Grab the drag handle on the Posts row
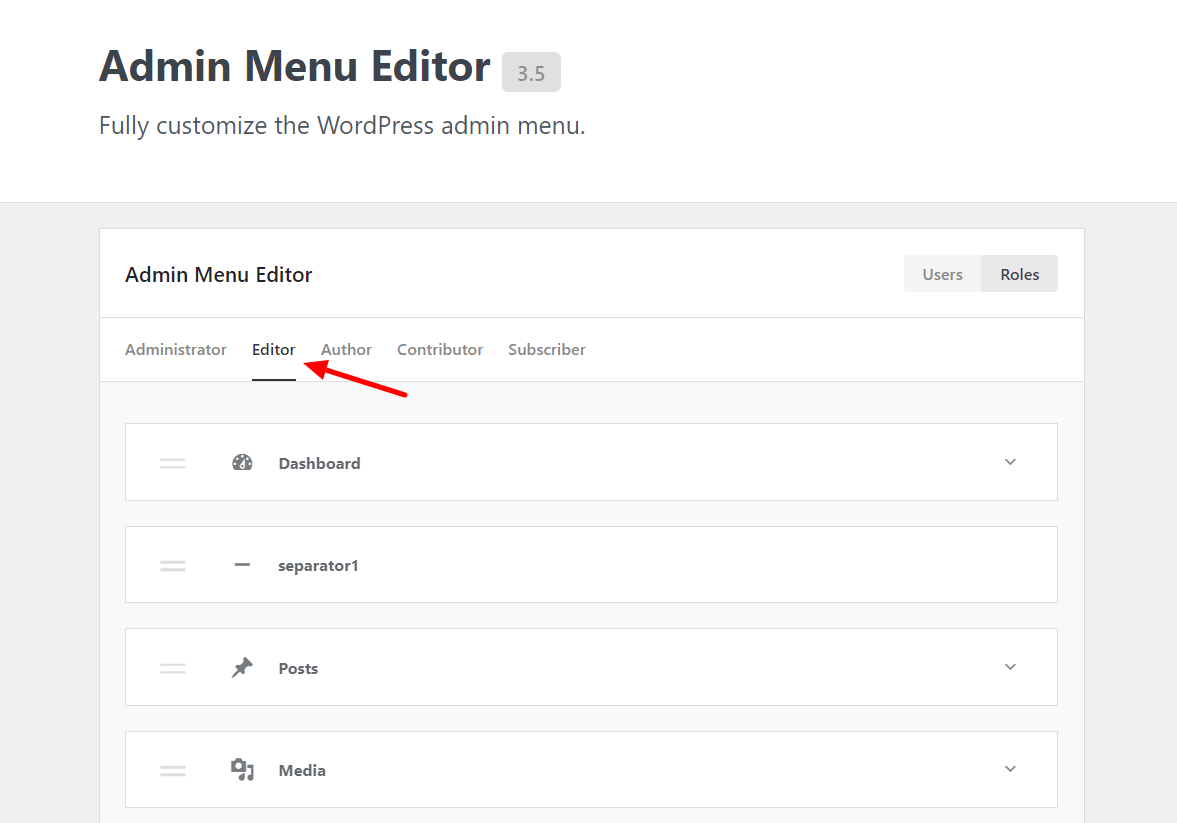Viewport: 1177px width, 823px height. click(173, 668)
